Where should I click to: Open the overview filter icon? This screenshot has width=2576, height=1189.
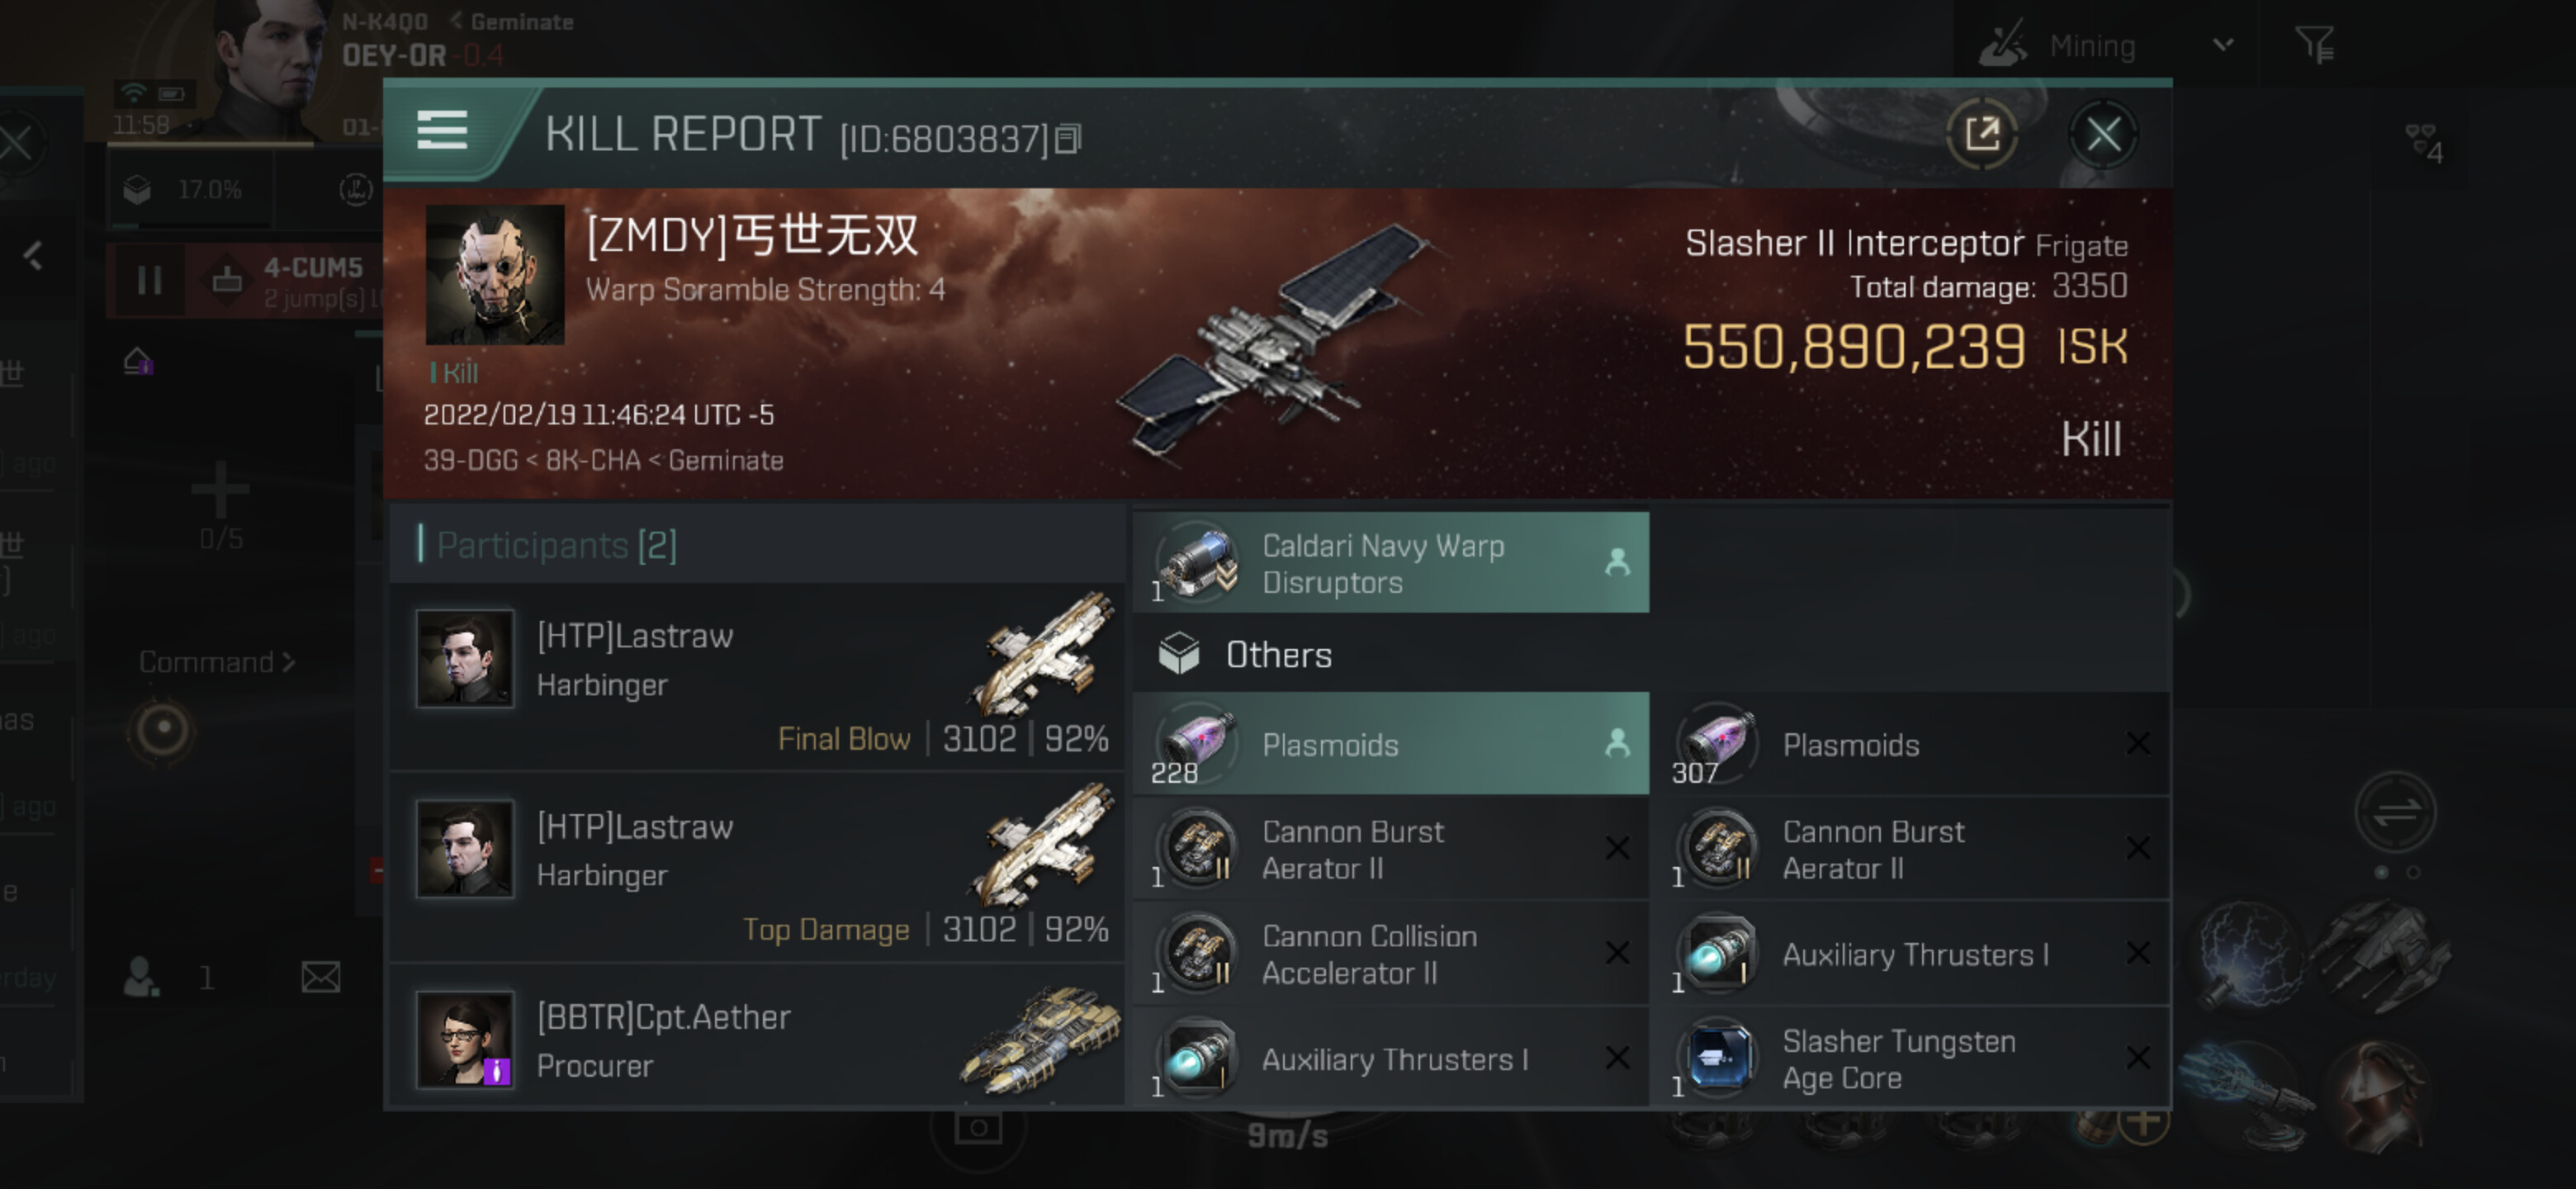(2314, 45)
